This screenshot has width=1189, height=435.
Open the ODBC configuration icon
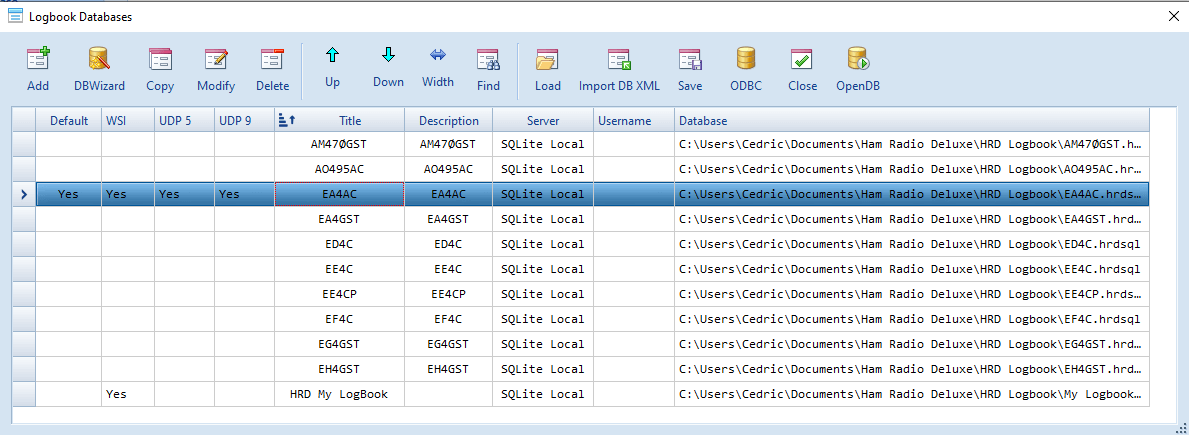click(745, 60)
